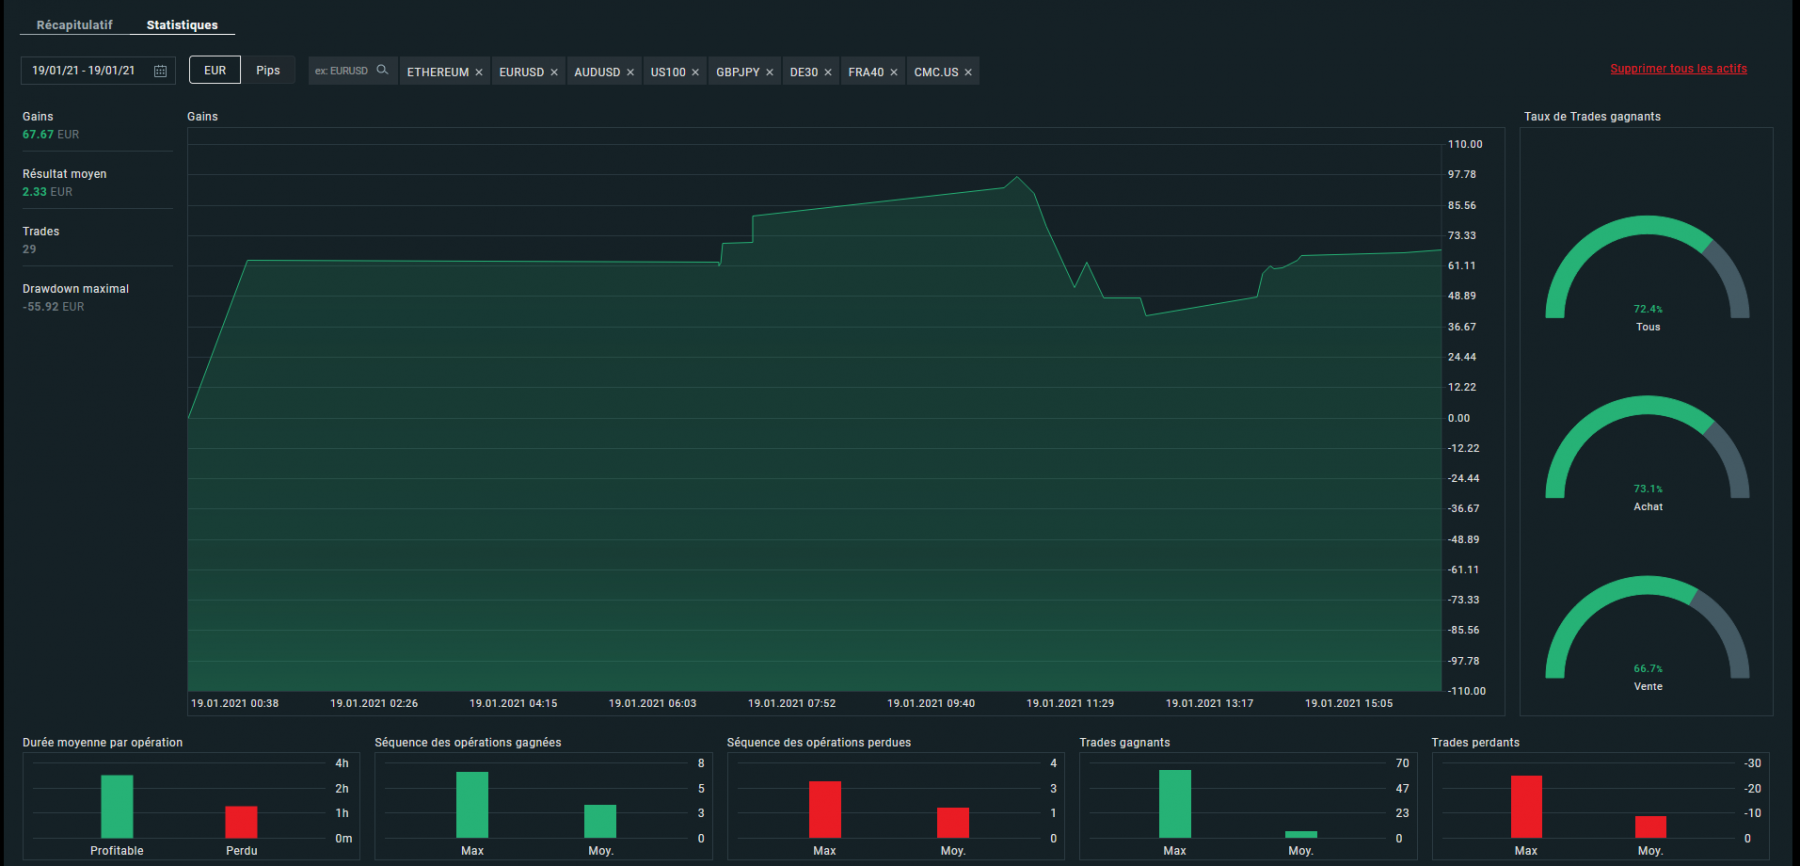This screenshot has height=866, width=1800.
Task: Remove the CMC.US asset filter tag
Action: 968,72
